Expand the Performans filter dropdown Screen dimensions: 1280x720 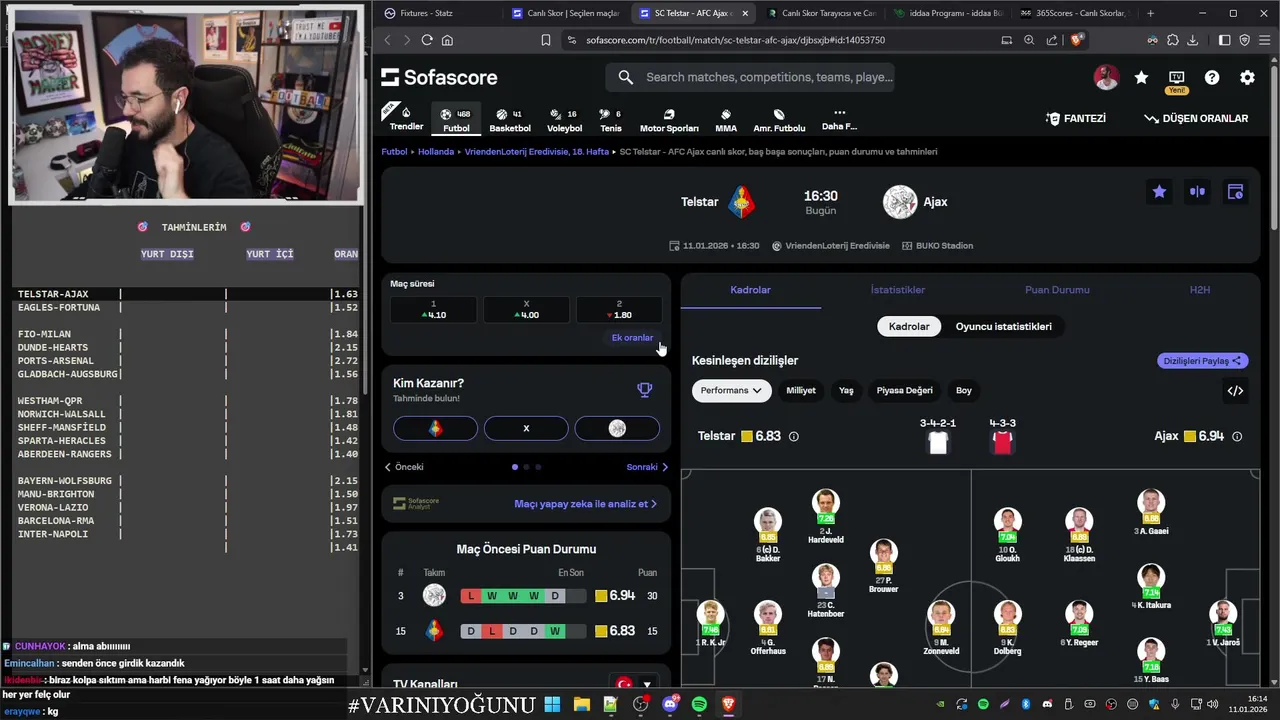[731, 391]
